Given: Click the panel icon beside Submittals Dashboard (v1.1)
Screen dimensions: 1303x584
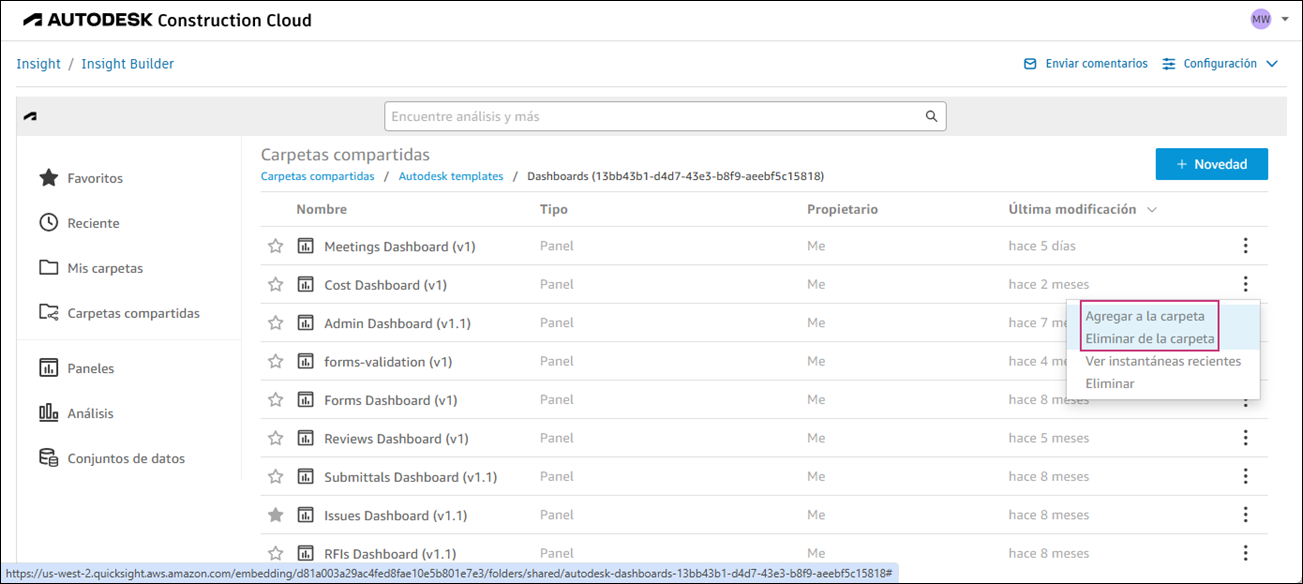Looking at the screenshot, I should (x=306, y=477).
